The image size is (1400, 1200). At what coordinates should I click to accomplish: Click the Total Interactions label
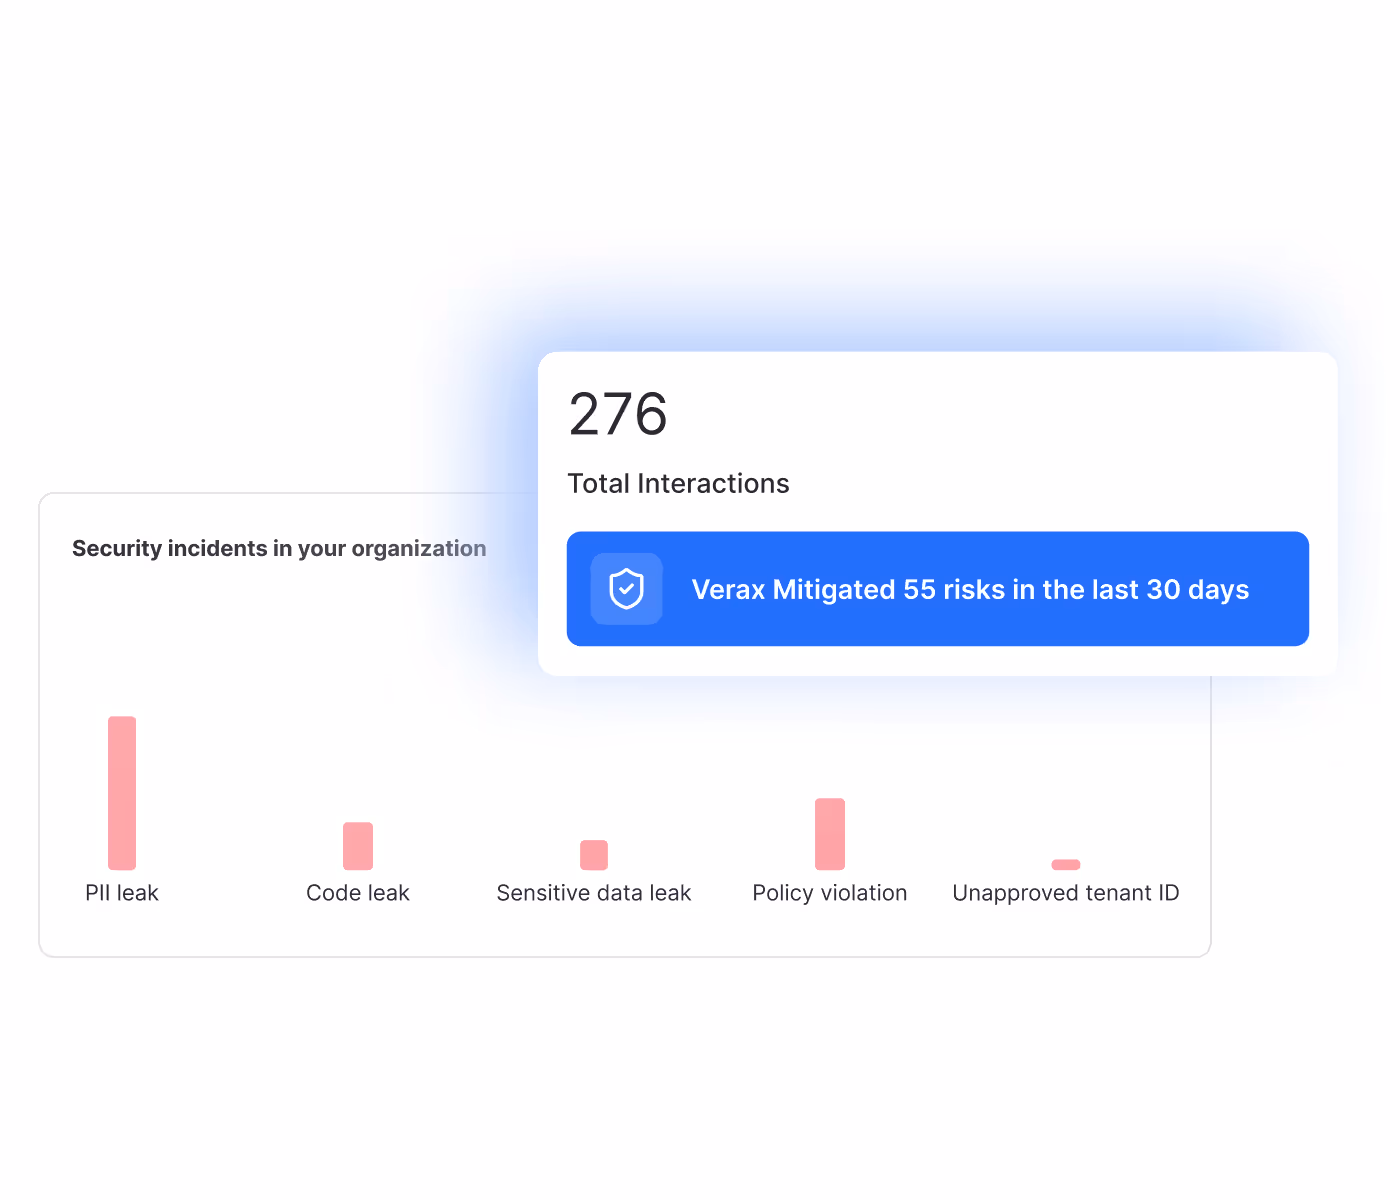[x=678, y=483]
